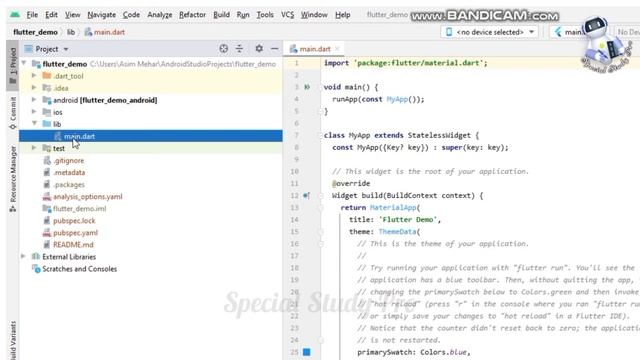
Task: Click flutter_demo in the breadcrumb
Action: coord(35,32)
